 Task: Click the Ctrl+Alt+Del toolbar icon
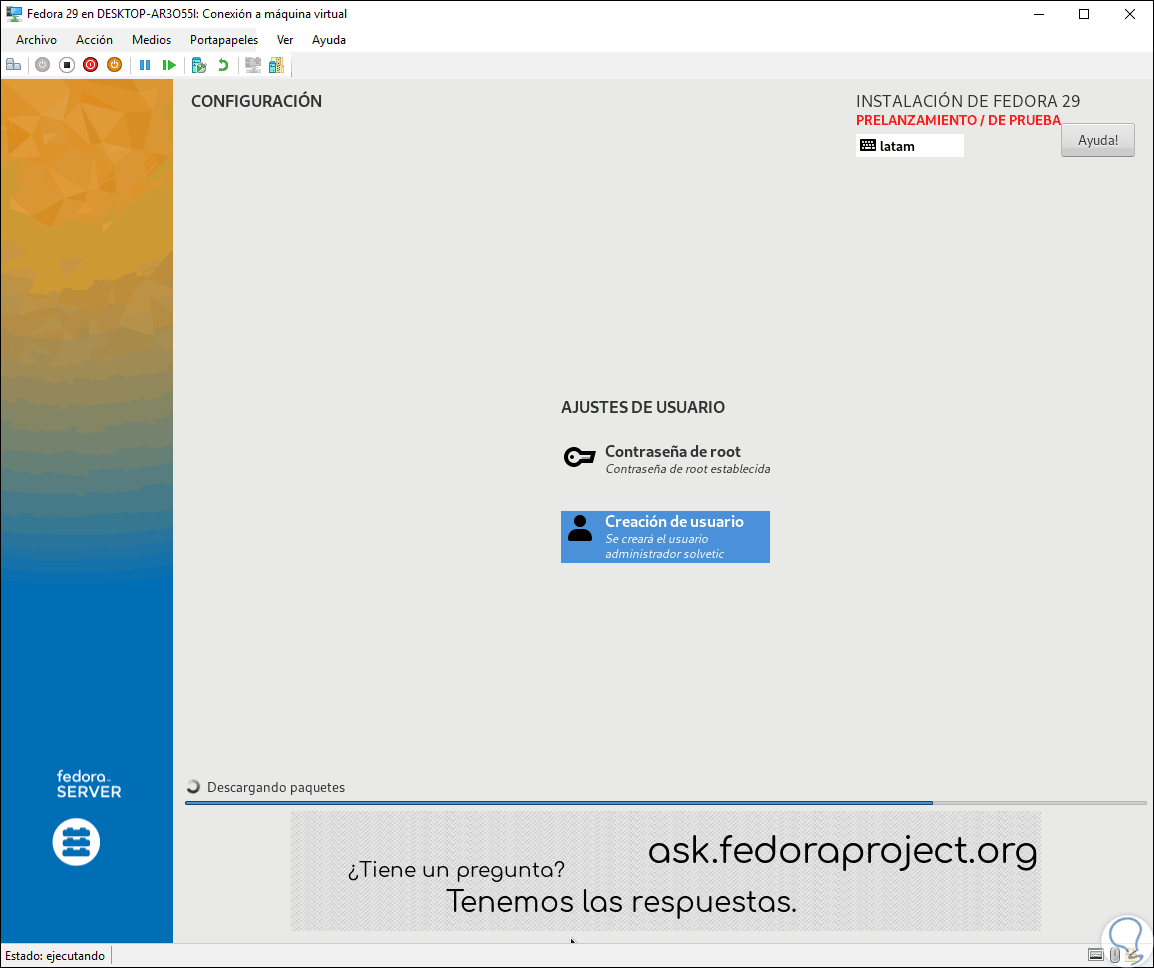click(x=13, y=66)
